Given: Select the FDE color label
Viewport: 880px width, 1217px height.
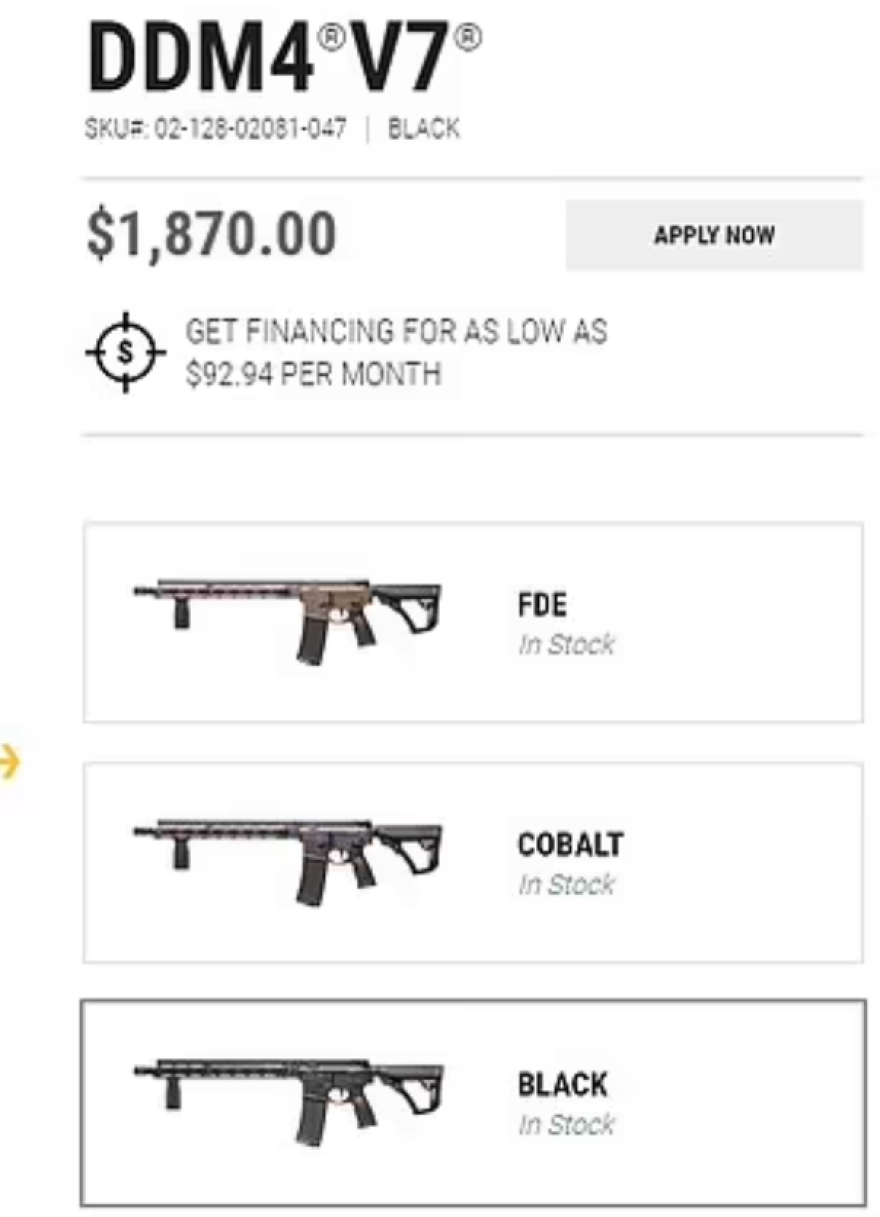Looking at the screenshot, I should click(542, 606).
